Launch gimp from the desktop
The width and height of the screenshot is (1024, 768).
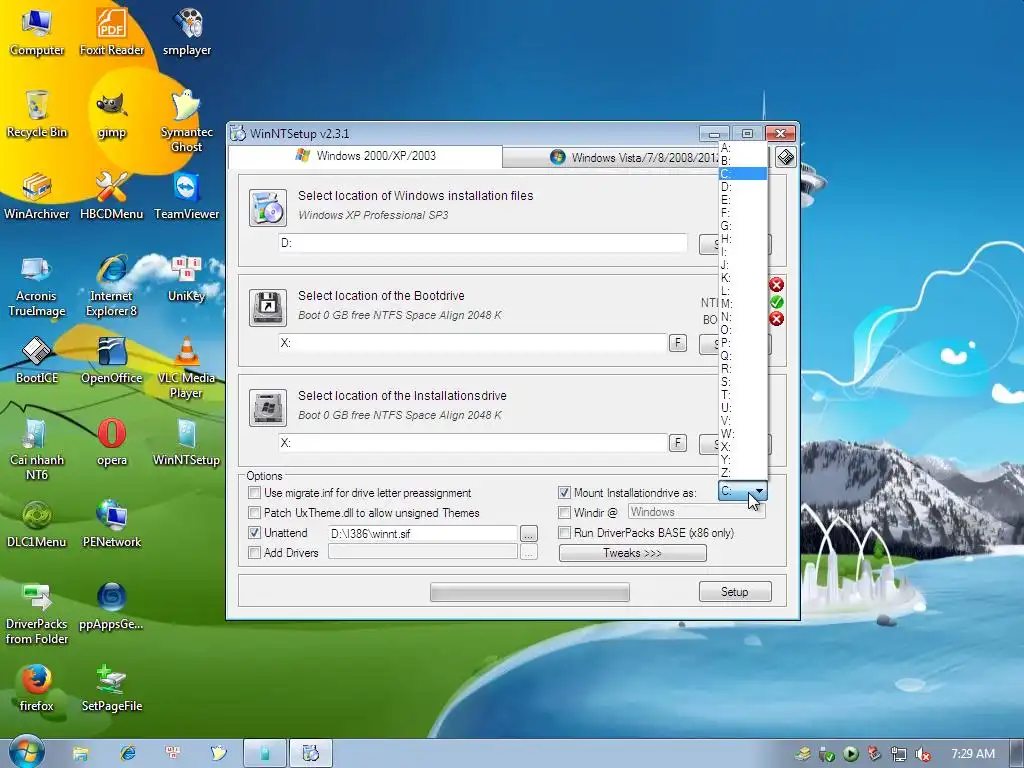(x=112, y=114)
